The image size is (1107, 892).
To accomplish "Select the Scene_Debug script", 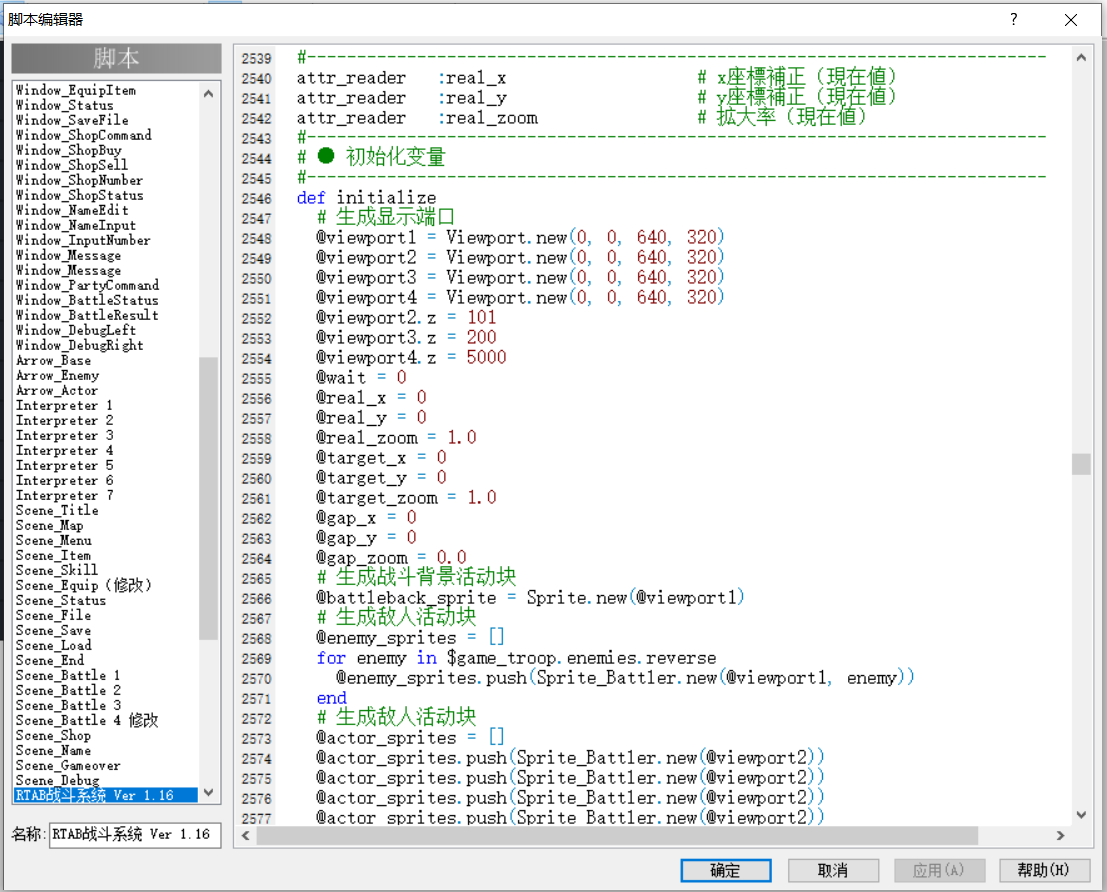I will click(57, 780).
